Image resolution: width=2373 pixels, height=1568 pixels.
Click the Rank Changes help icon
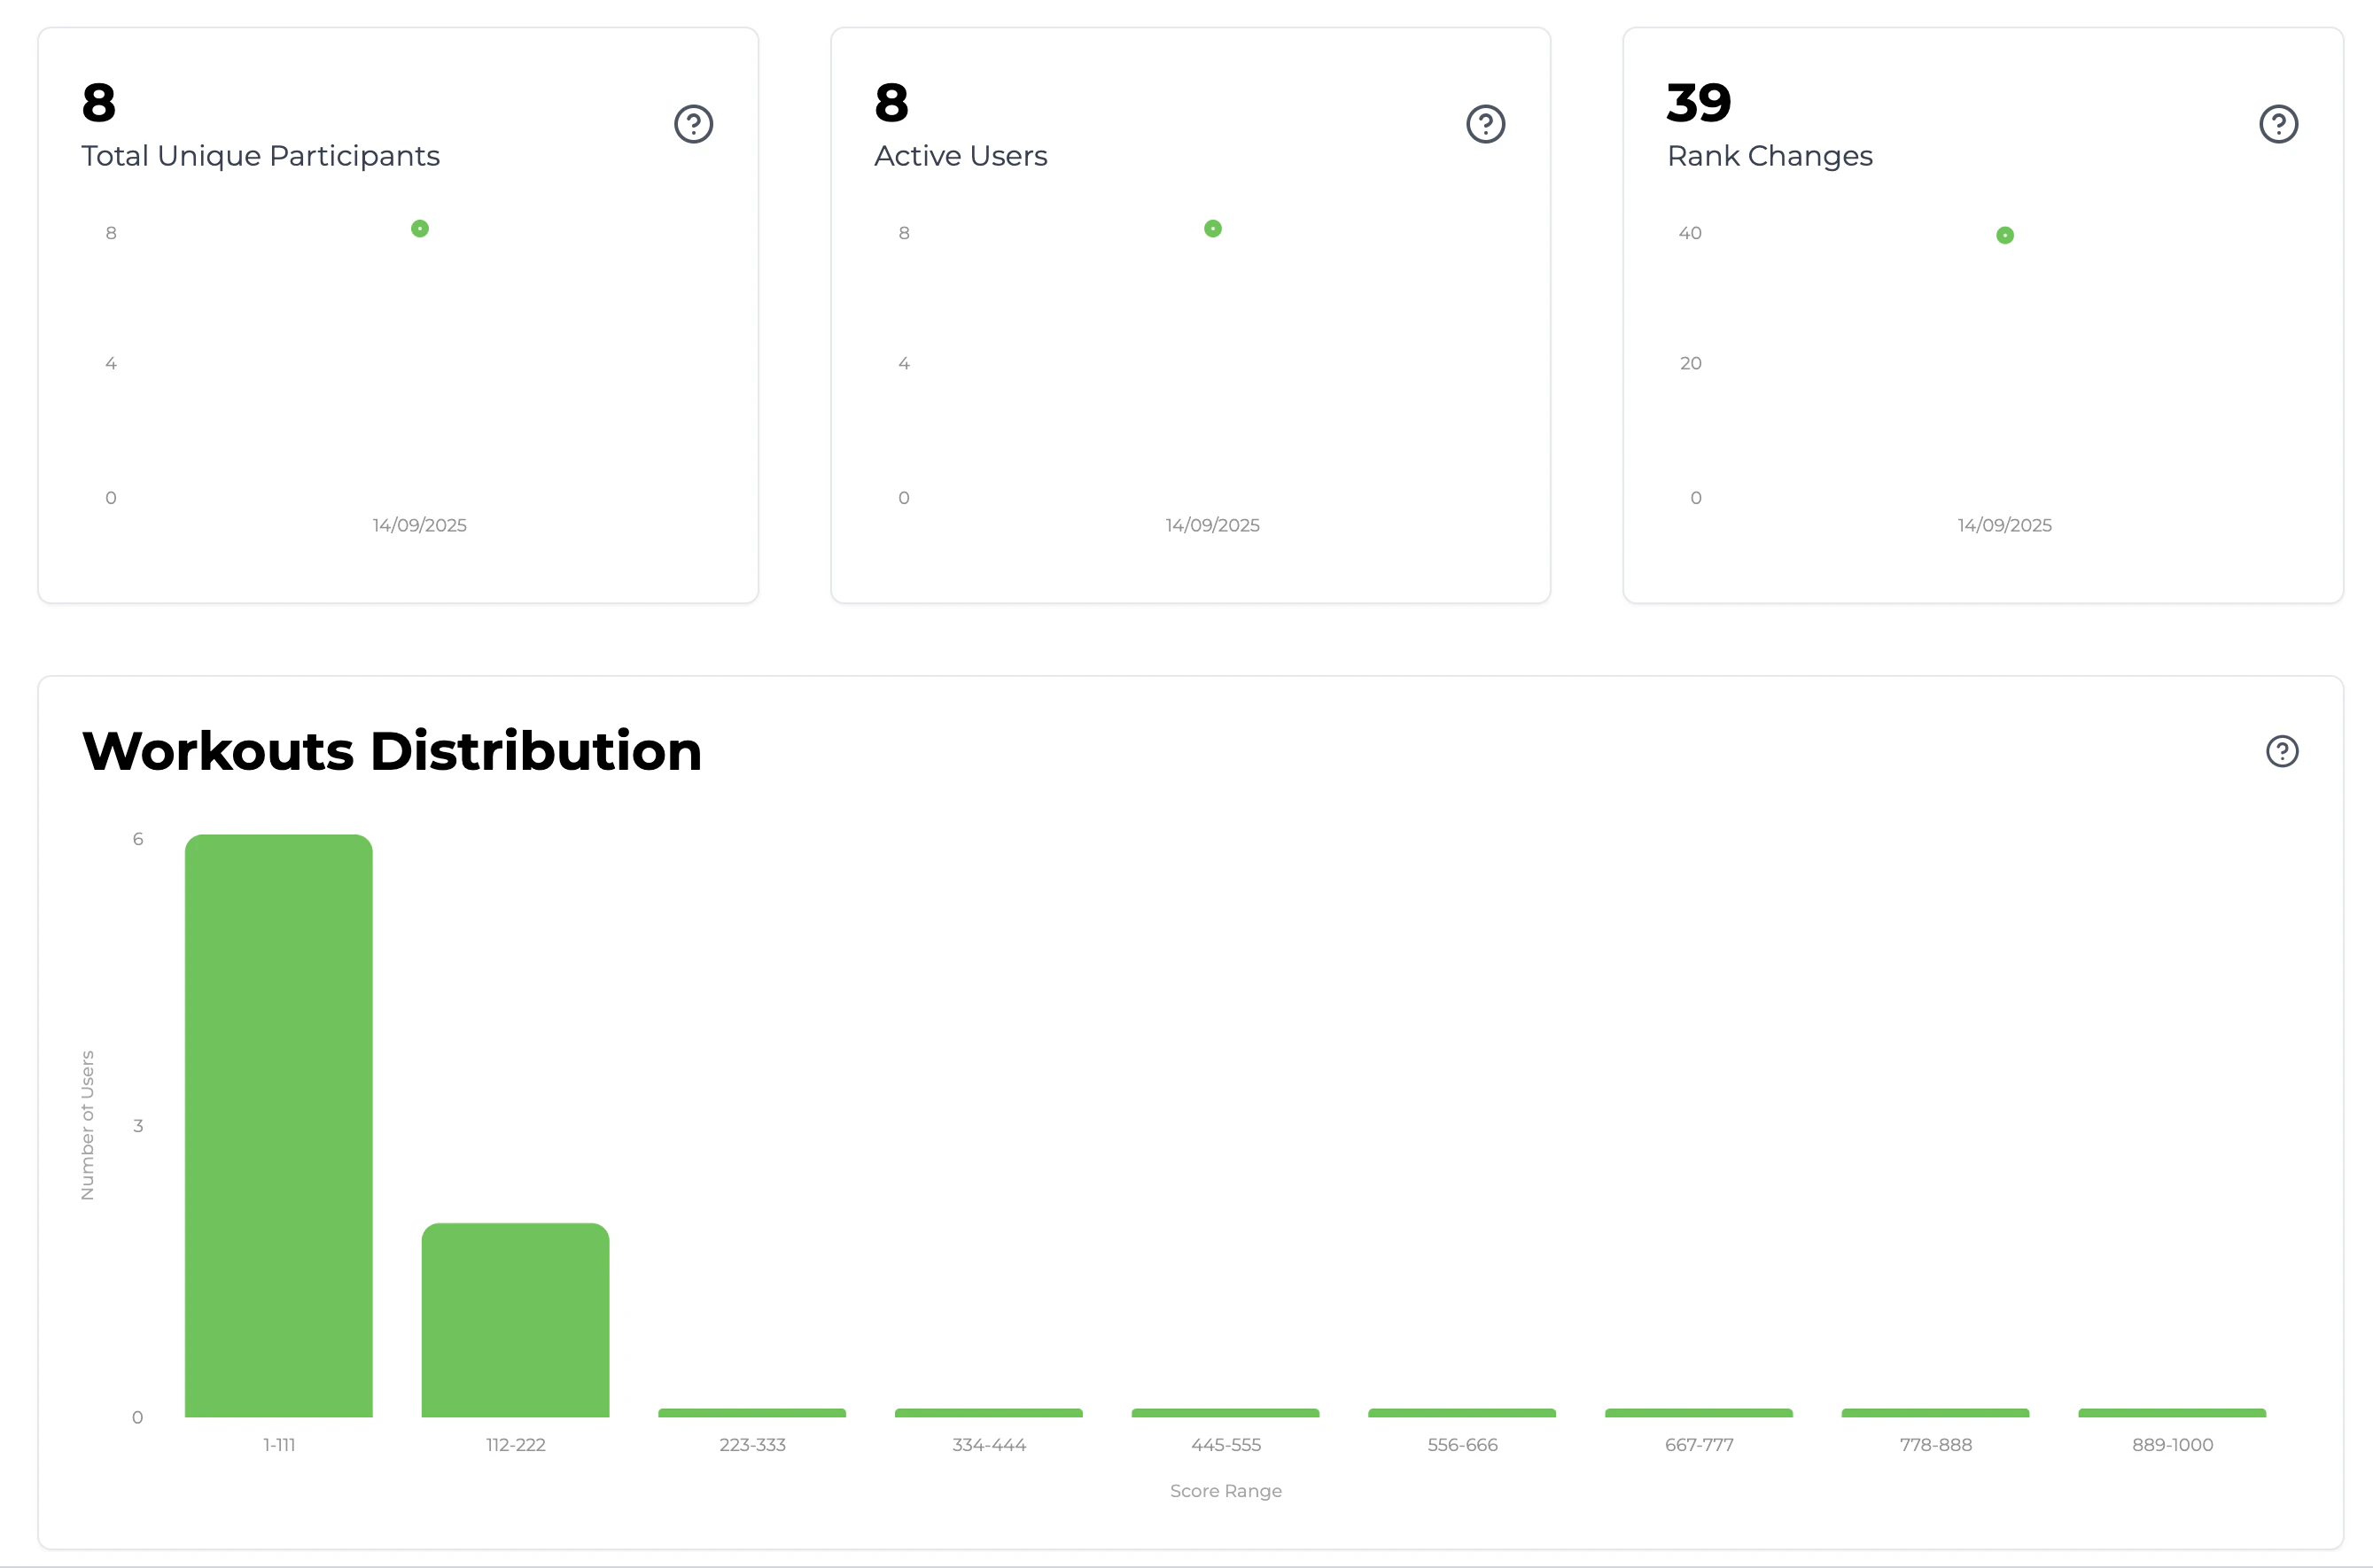tap(2278, 124)
